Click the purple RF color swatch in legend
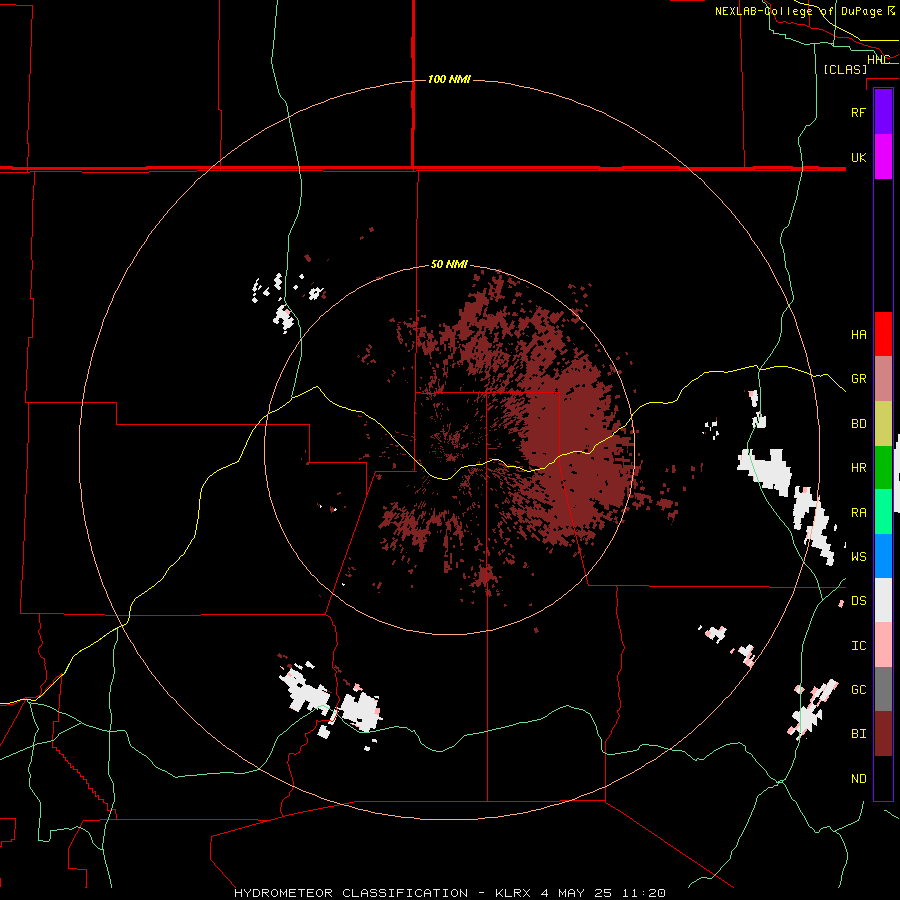Screen dimensions: 900x900 click(x=883, y=112)
